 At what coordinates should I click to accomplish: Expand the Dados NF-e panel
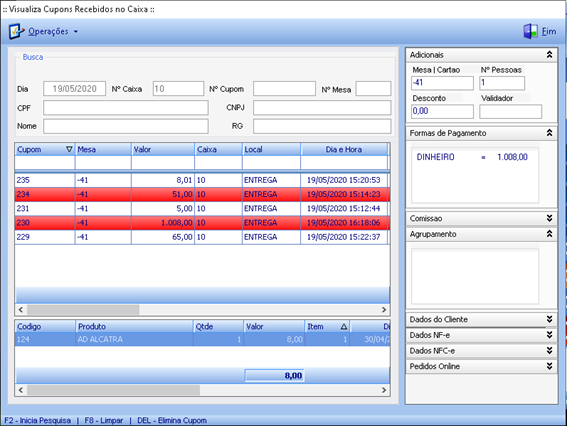click(549, 335)
